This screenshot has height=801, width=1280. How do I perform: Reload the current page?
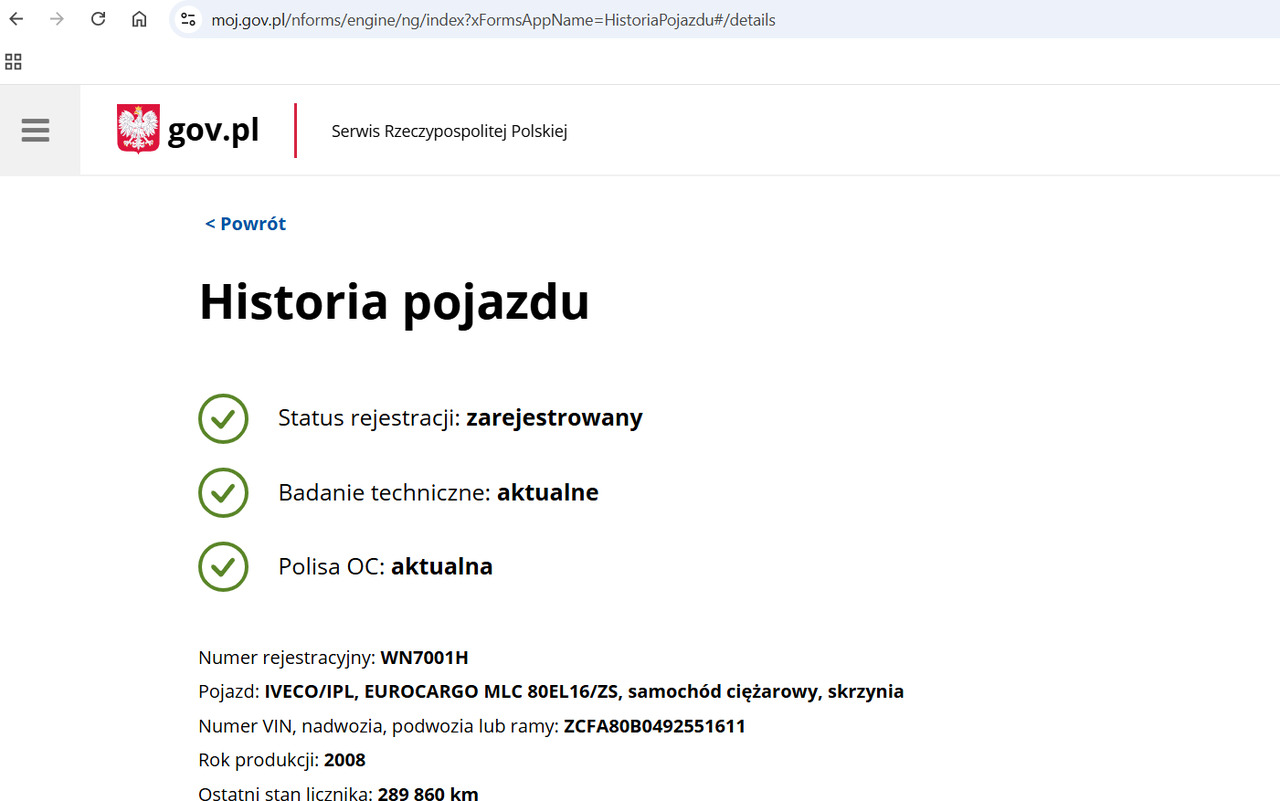(x=98, y=19)
